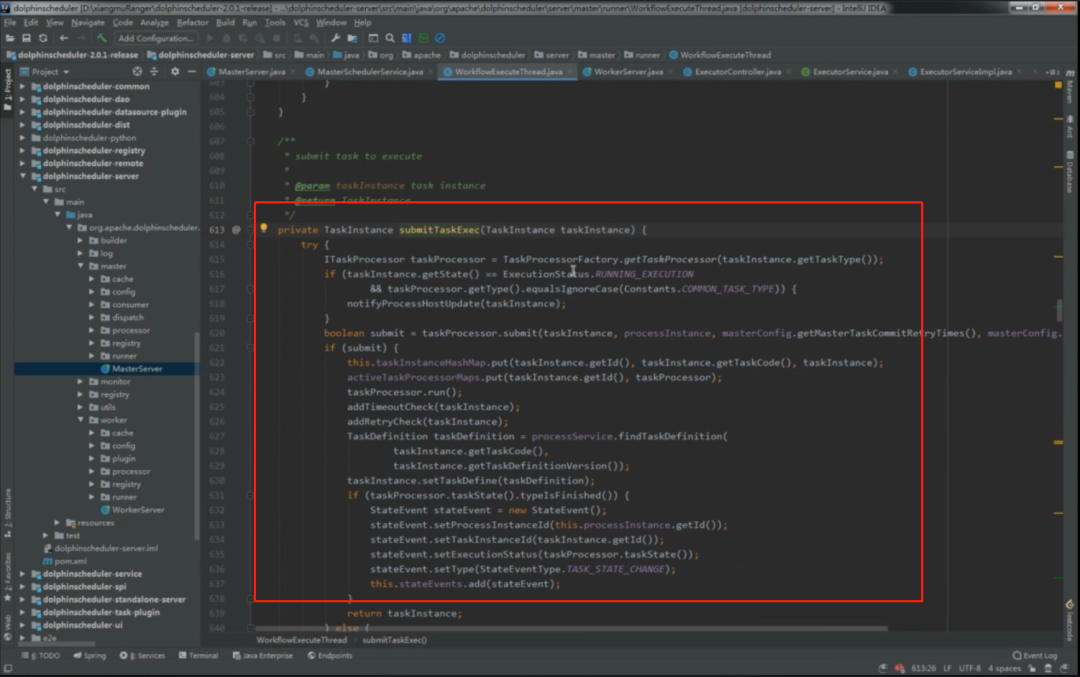Toggle fold marker at line 621

(251, 348)
